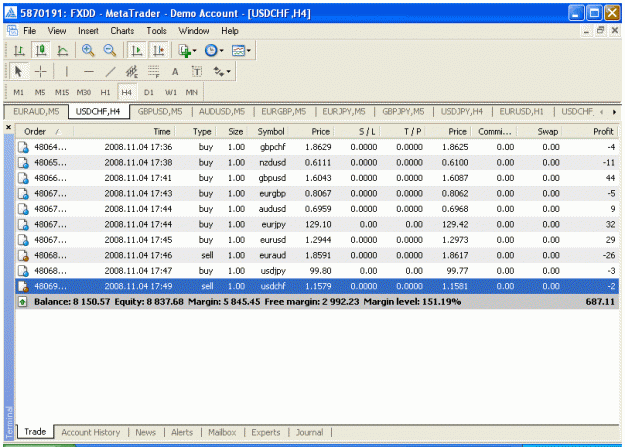Select the gbpchf buy order row

[x=317, y=147]
